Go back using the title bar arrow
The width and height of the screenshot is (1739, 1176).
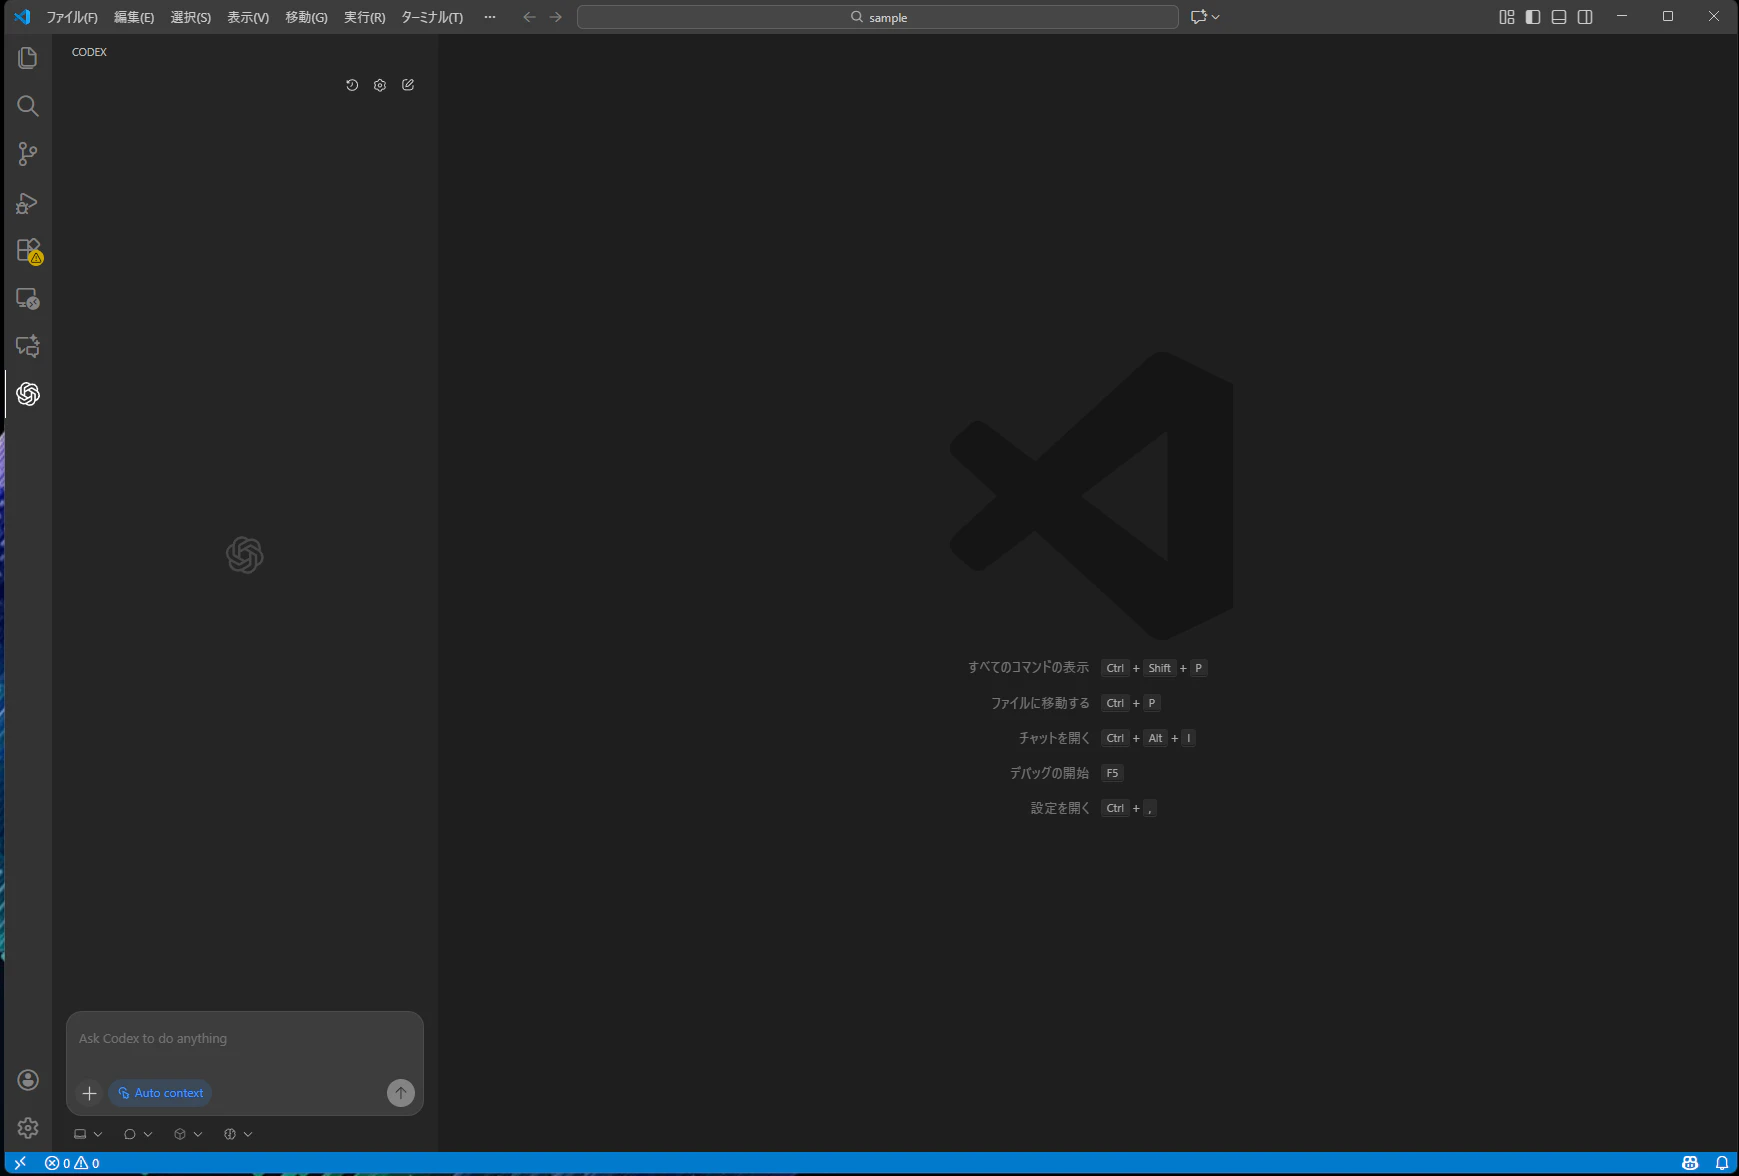coord(529,17)
